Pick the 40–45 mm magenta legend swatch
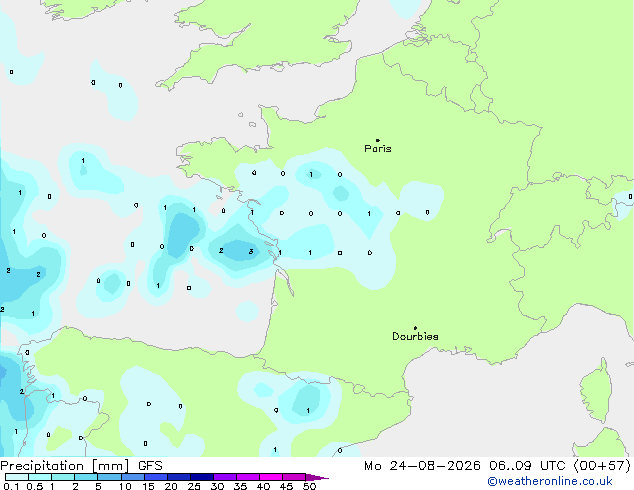This screenshot has width=634, height=490. [x=271, y=477]
